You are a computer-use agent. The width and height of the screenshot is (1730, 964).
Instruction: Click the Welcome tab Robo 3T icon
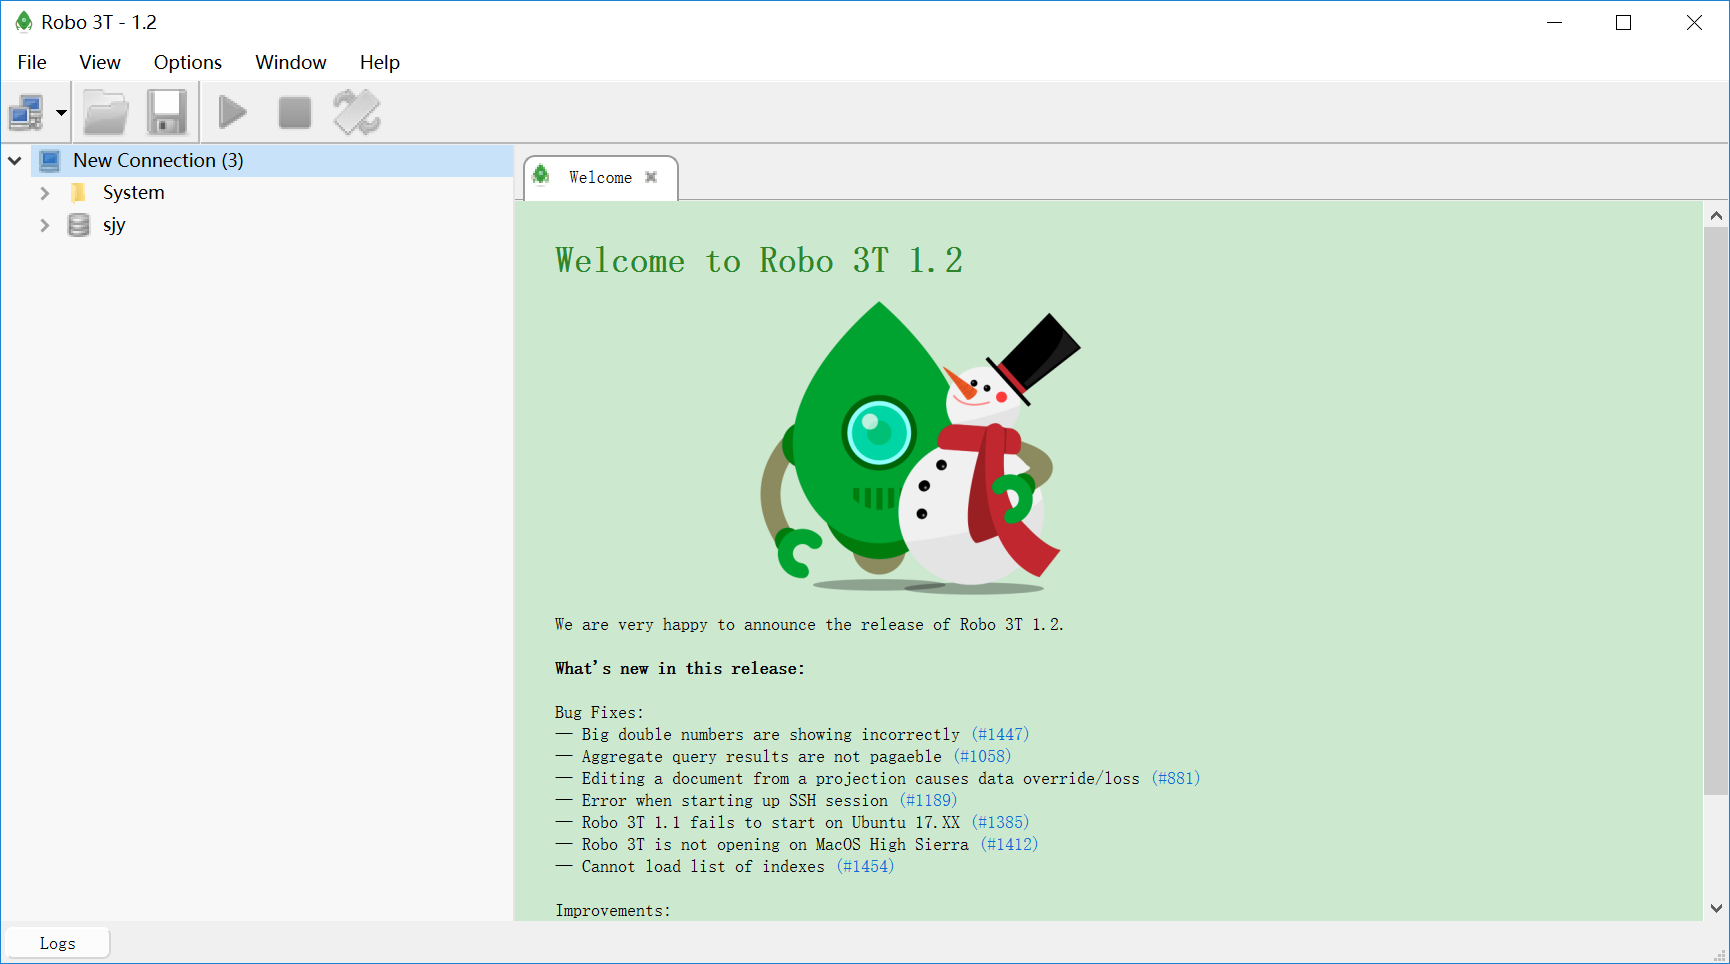pyautogui.click(x=541, y=176)
